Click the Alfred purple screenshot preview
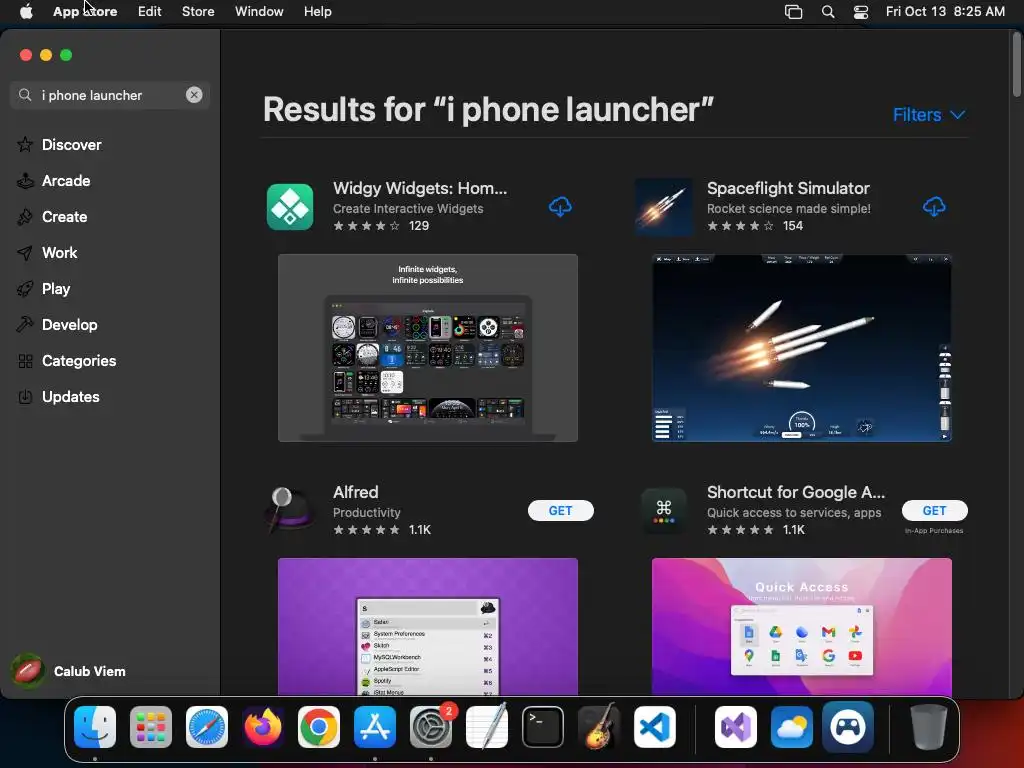The image size is (1024, 768). (x=428, y=627)
